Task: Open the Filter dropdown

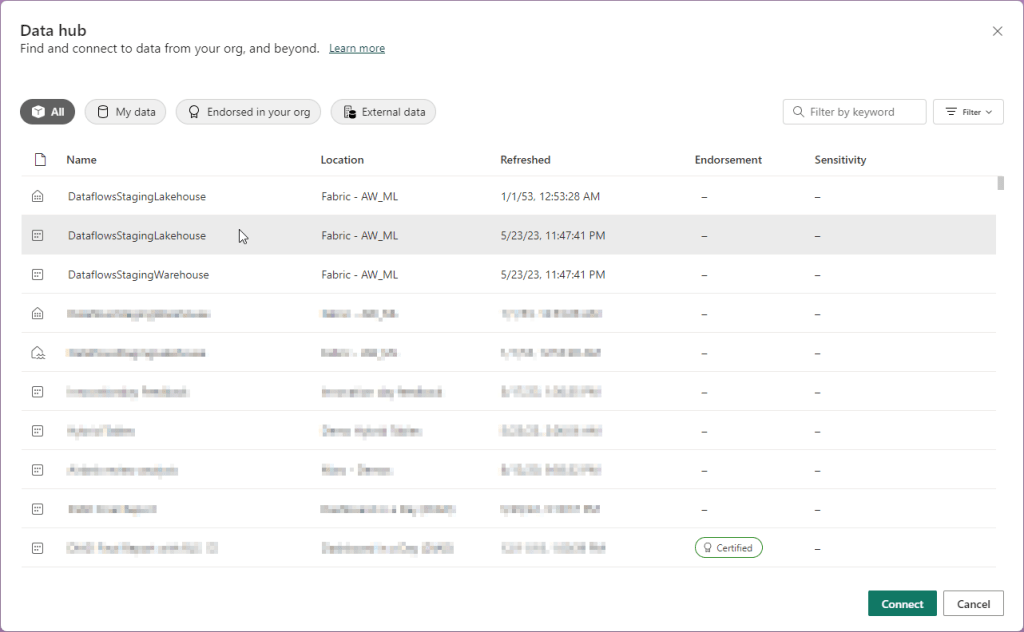Action: point(967,112)
